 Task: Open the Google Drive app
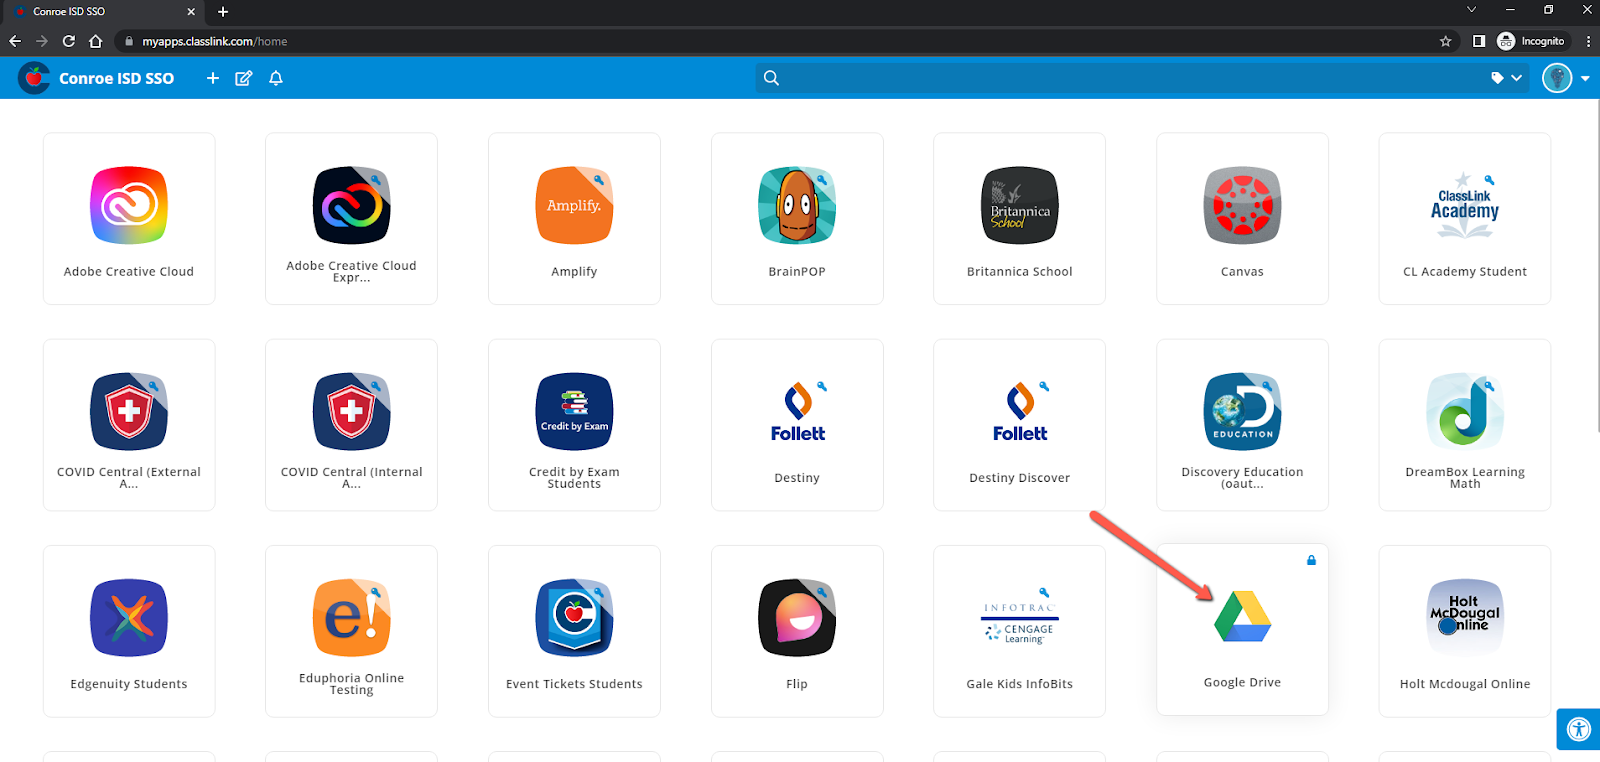pyautogui.click(x=1242, y=630)
